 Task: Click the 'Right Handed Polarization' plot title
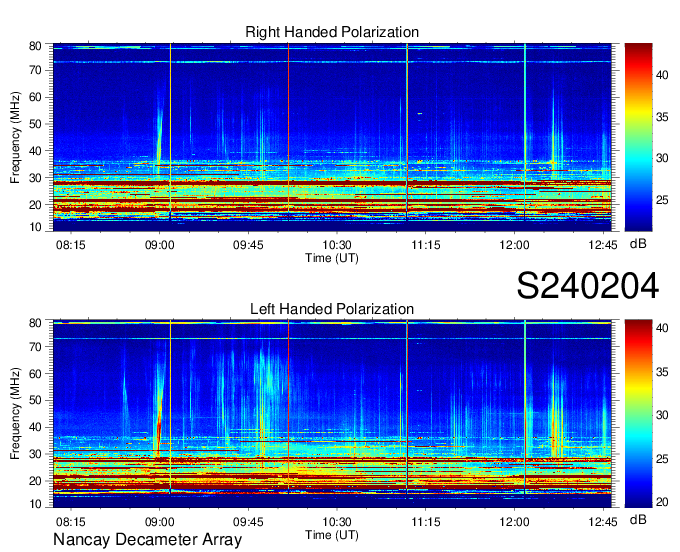click(332, 32)
